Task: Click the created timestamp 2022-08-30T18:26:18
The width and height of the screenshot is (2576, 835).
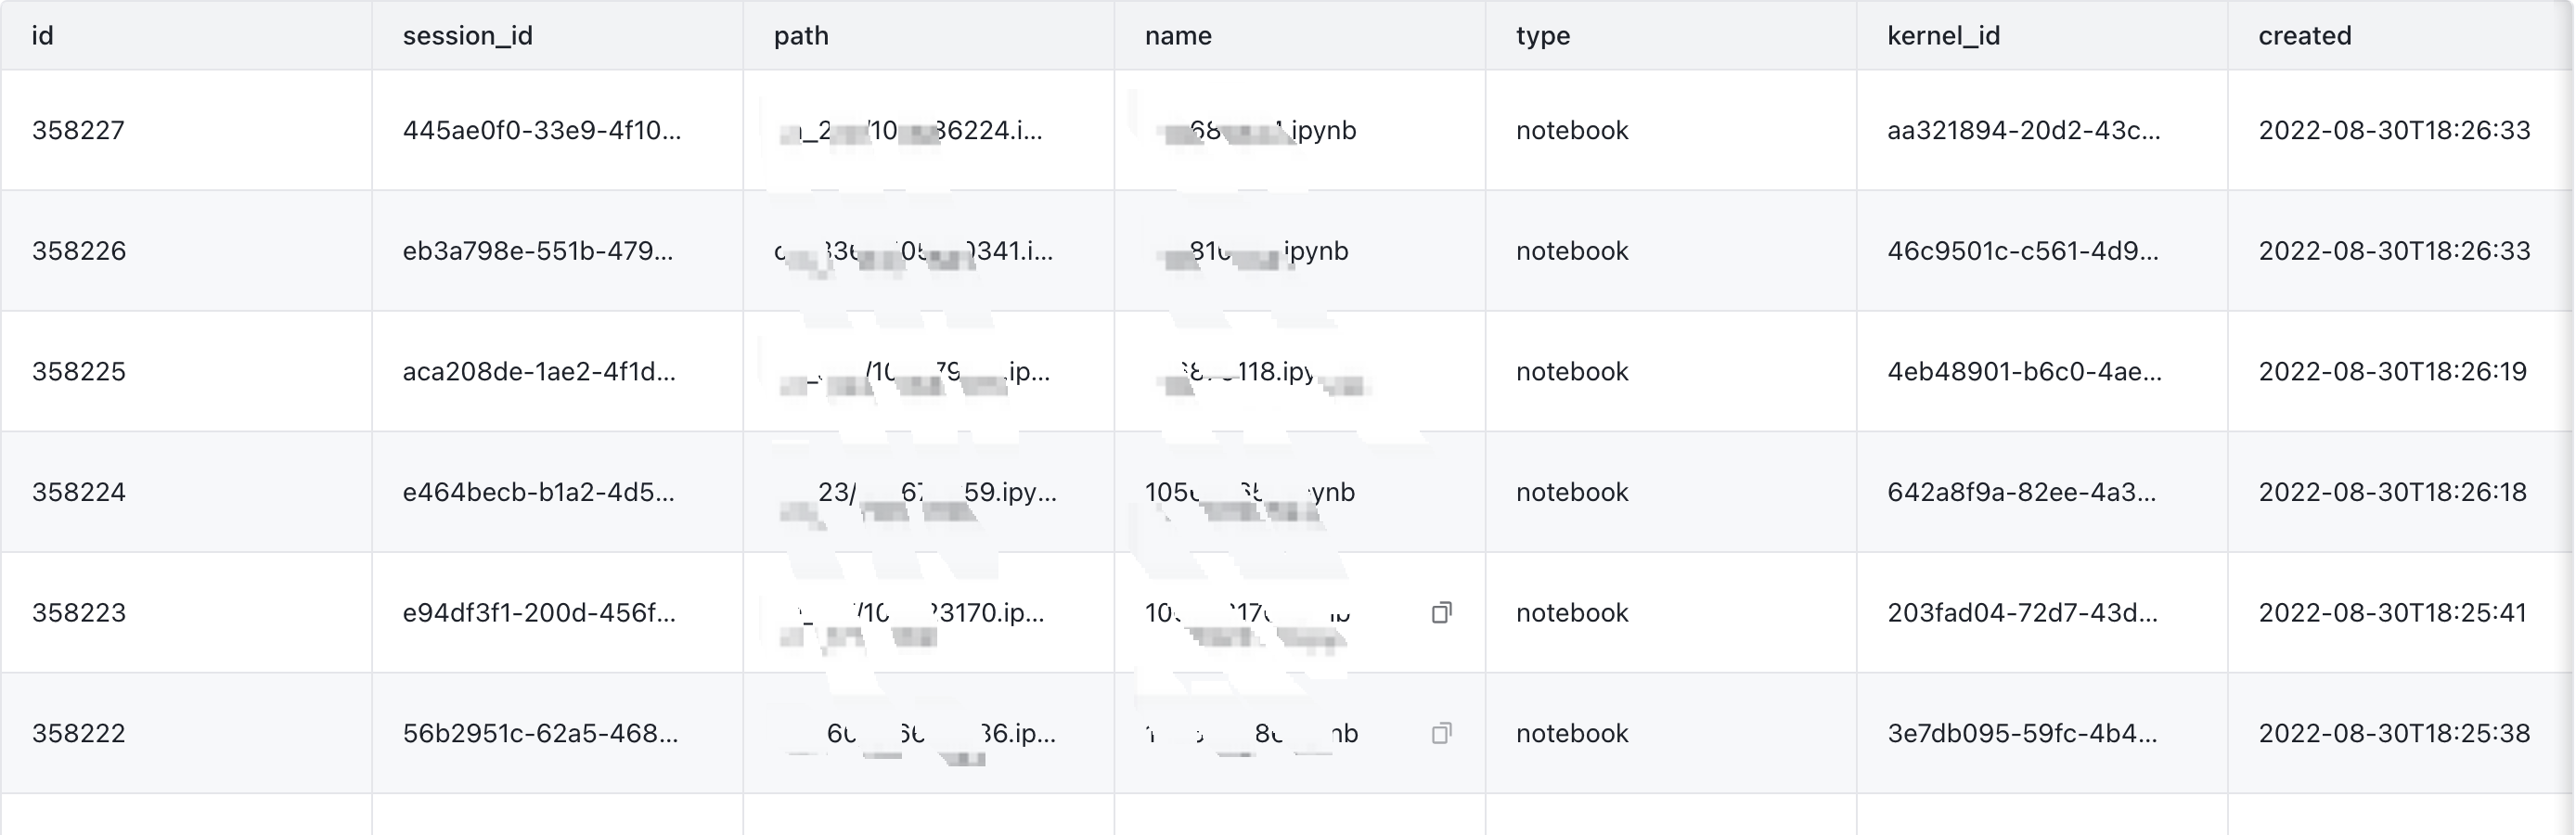Action: click(2392, 492)
